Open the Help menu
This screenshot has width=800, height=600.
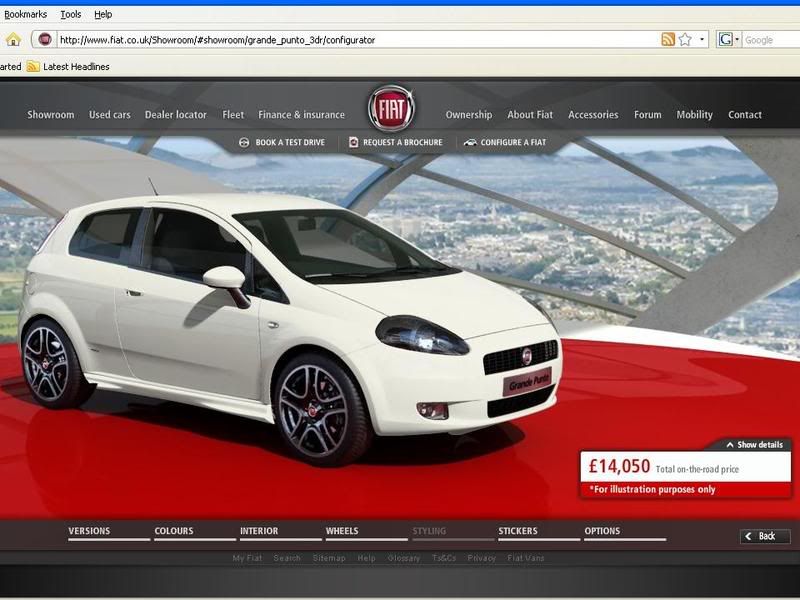coord(103,14)
